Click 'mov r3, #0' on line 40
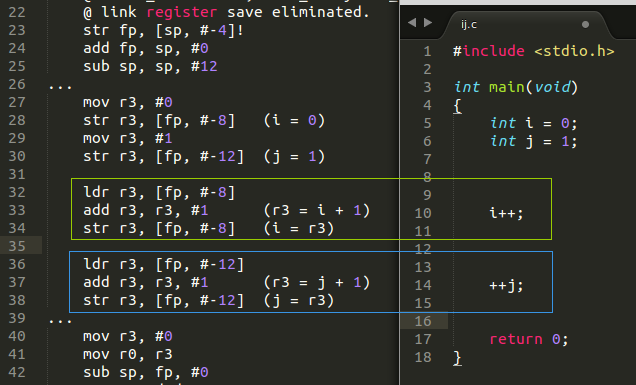Image resolution: width=636 pixels, height=385 pixels. tap(128, 336)
